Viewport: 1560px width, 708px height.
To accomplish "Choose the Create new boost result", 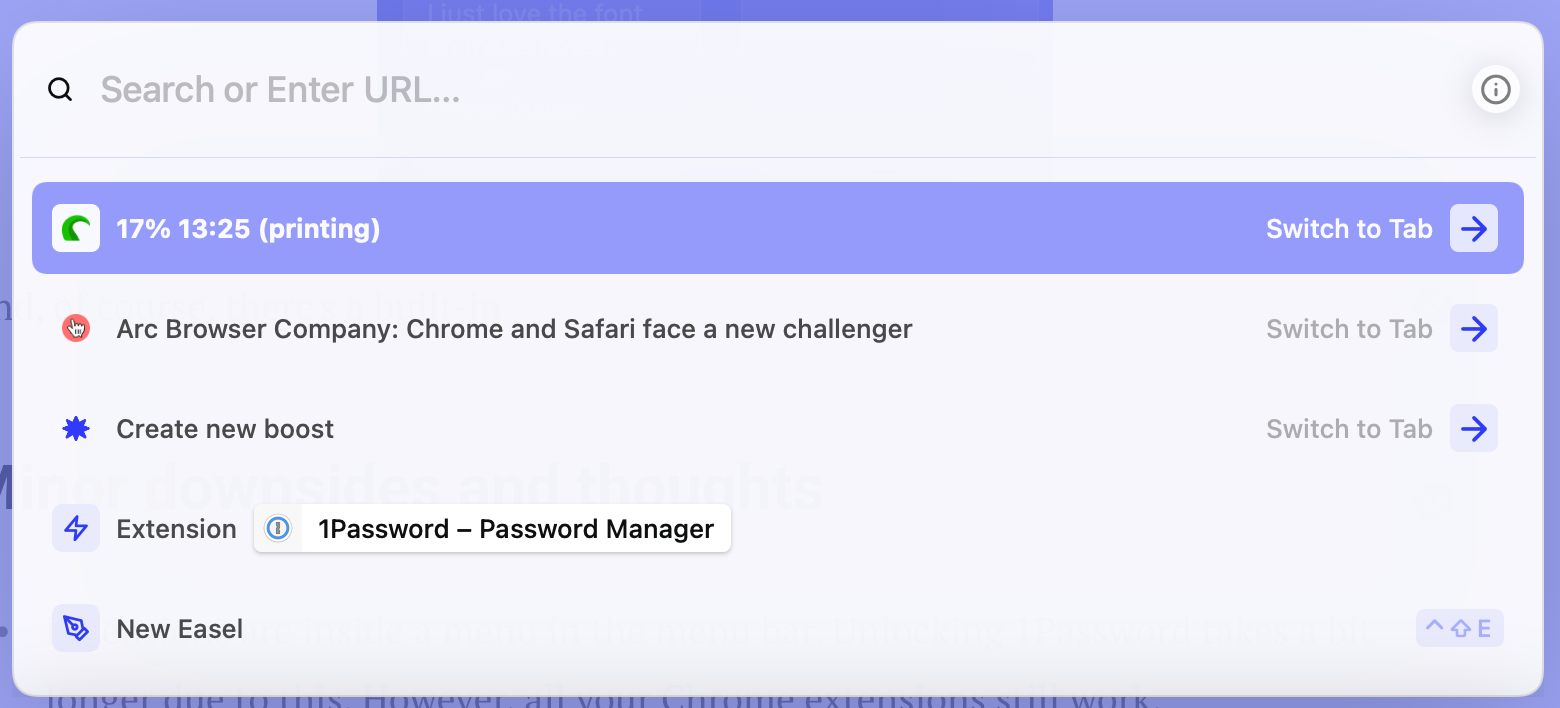I will tap(225, 429).
